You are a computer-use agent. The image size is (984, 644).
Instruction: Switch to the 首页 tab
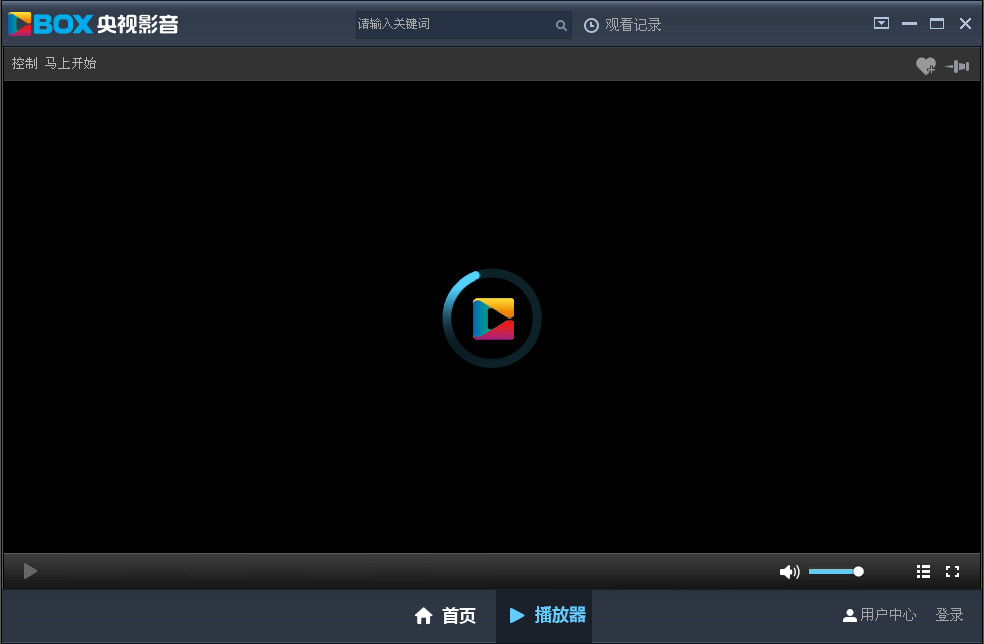447,616
